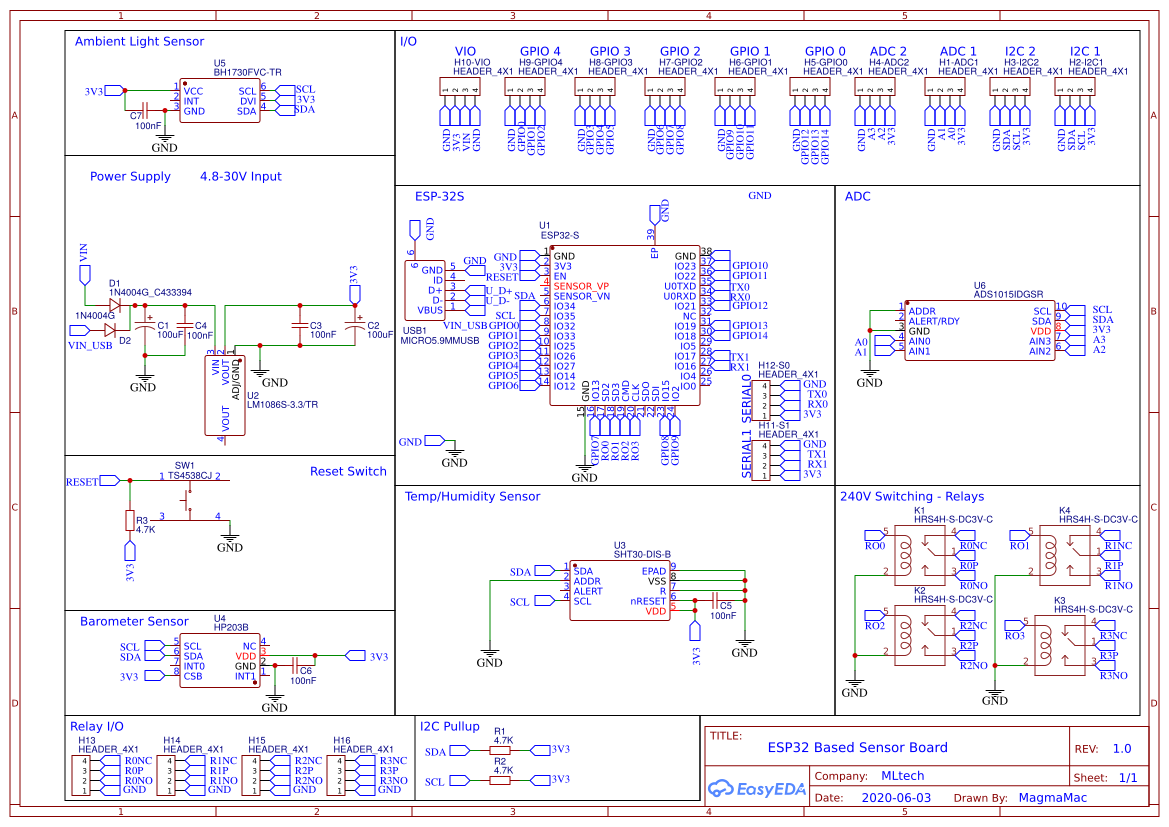The height and width of the screenshot is (827, 1169).
Task: Select capacitor C6 near the barometer
Action: click(x=295, y=665)
